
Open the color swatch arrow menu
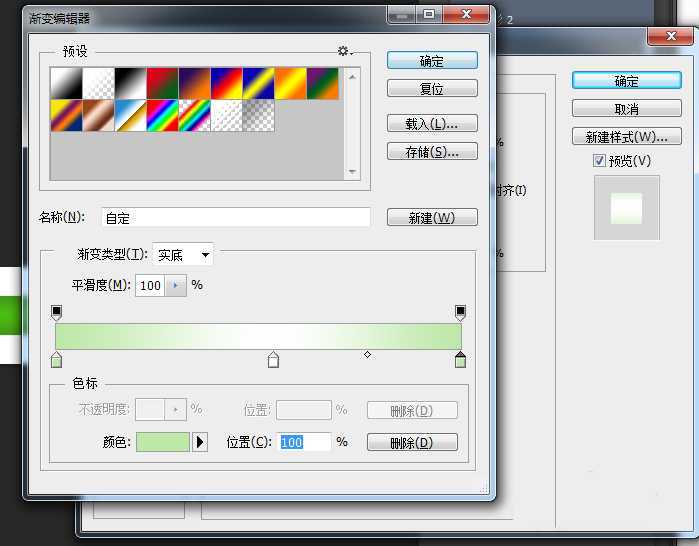point(200,442)
